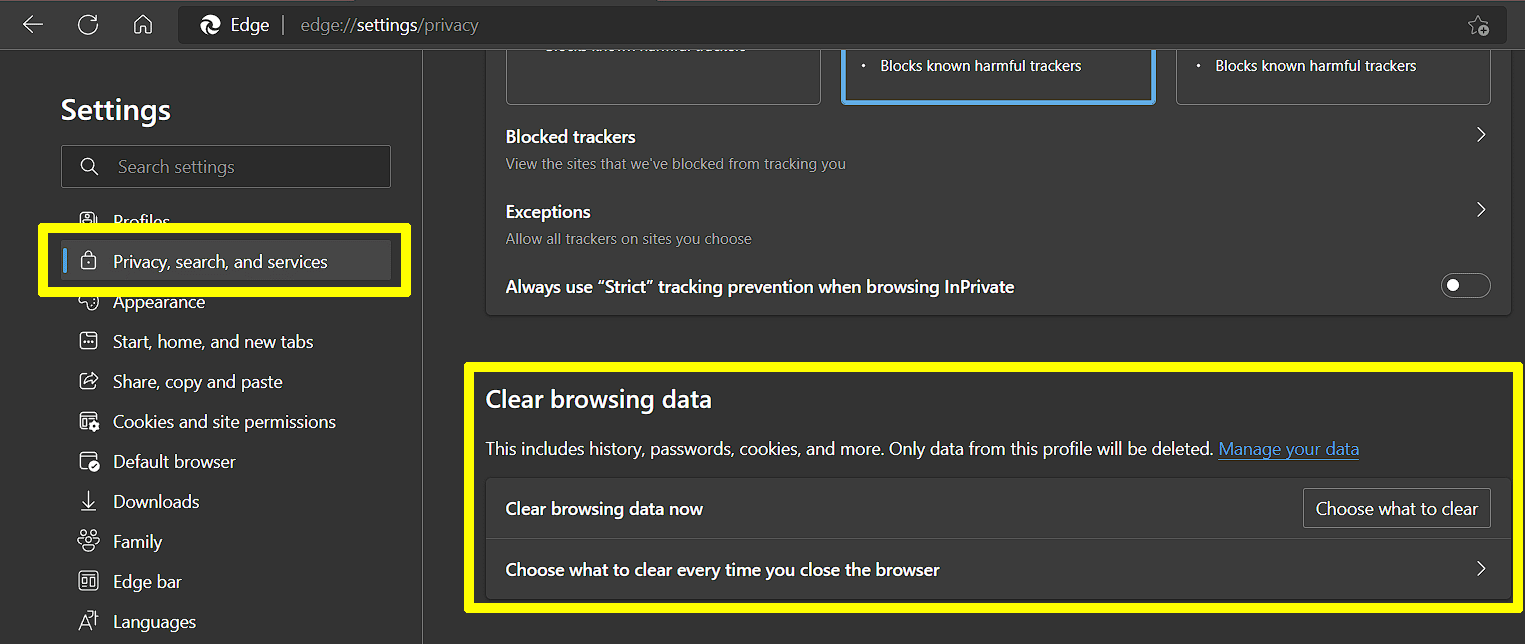
Task: Click the Edge bar icon in the sidebar
Action: click(90, 581)
